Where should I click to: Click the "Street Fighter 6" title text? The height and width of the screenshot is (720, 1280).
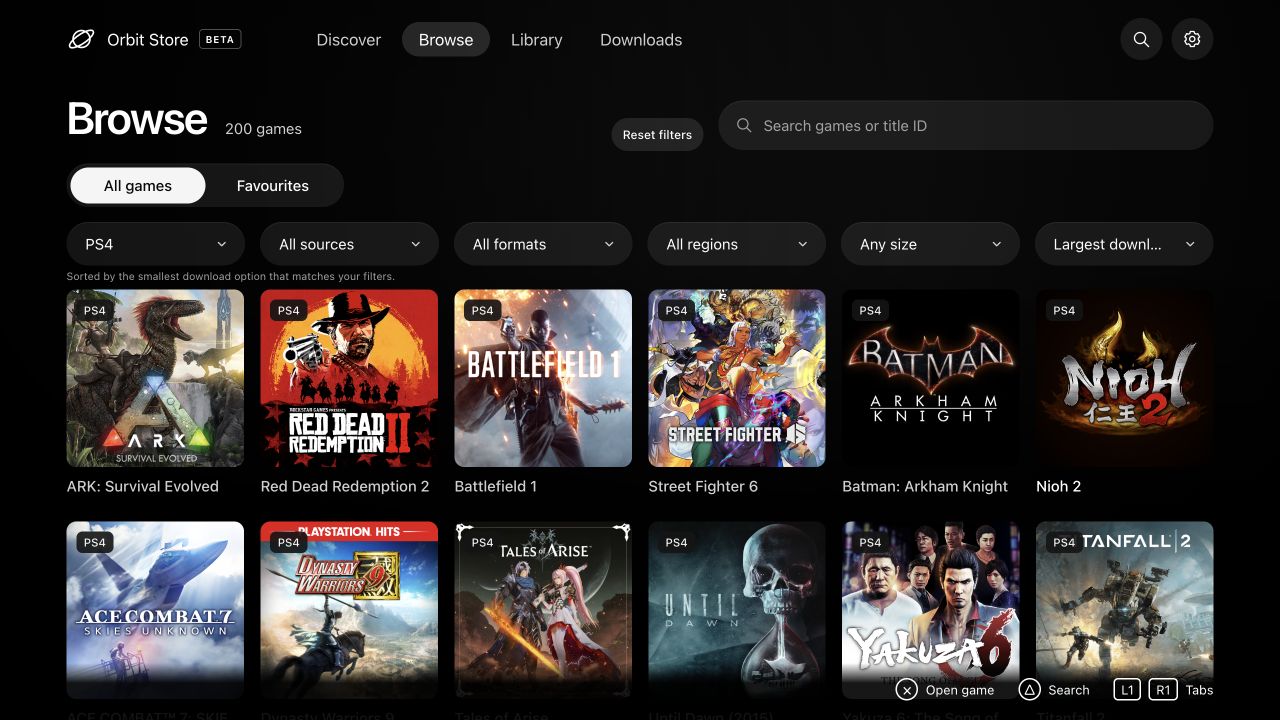(x=703, y=487)
